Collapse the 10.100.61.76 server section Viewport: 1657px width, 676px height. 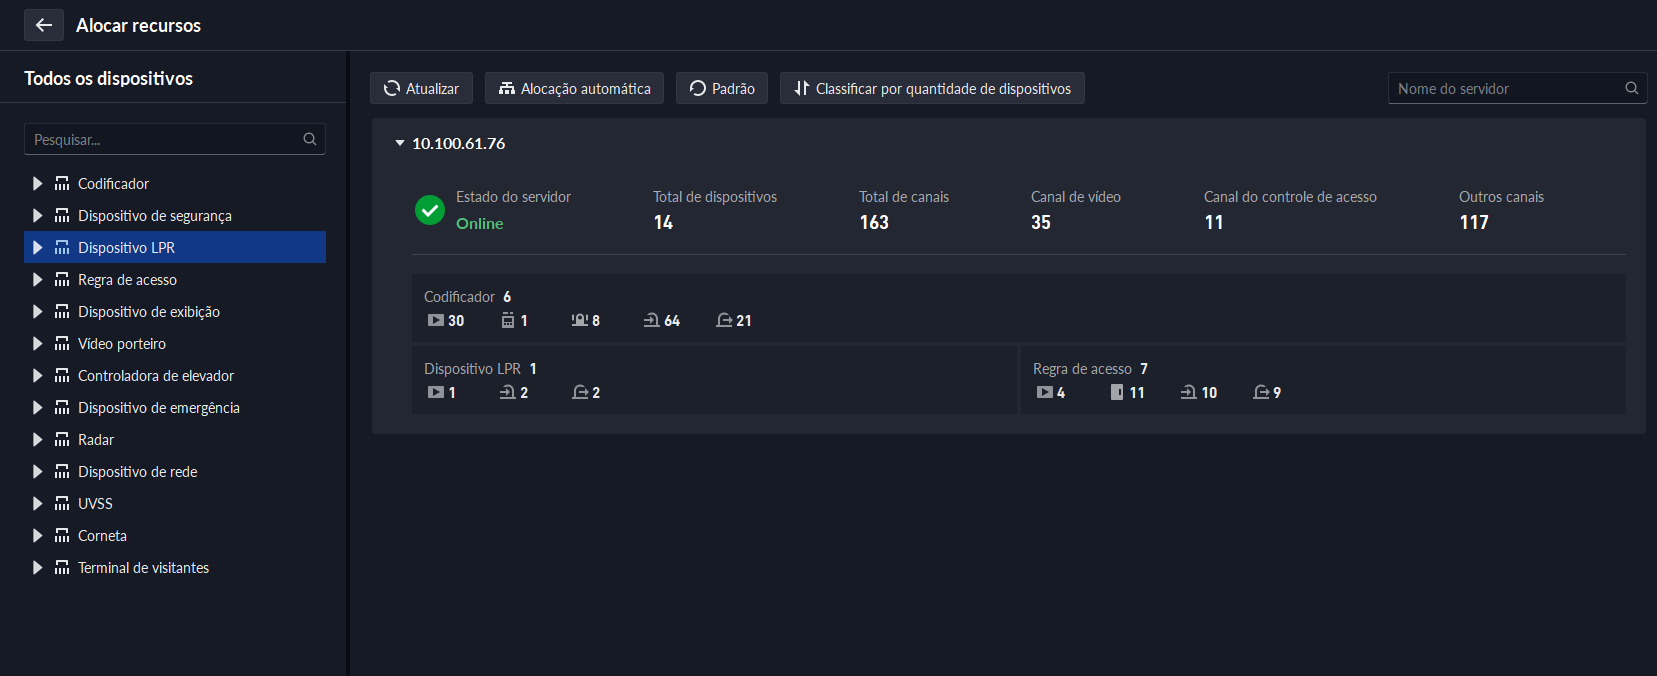pyautogui.click(x=400, y=144)
